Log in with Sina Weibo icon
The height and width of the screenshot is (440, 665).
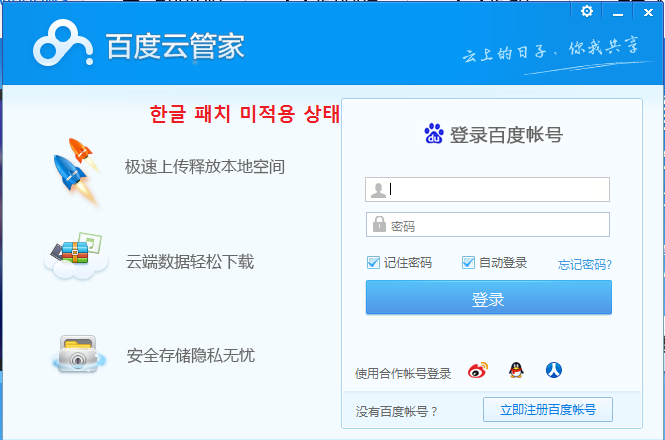click(478, 370)
